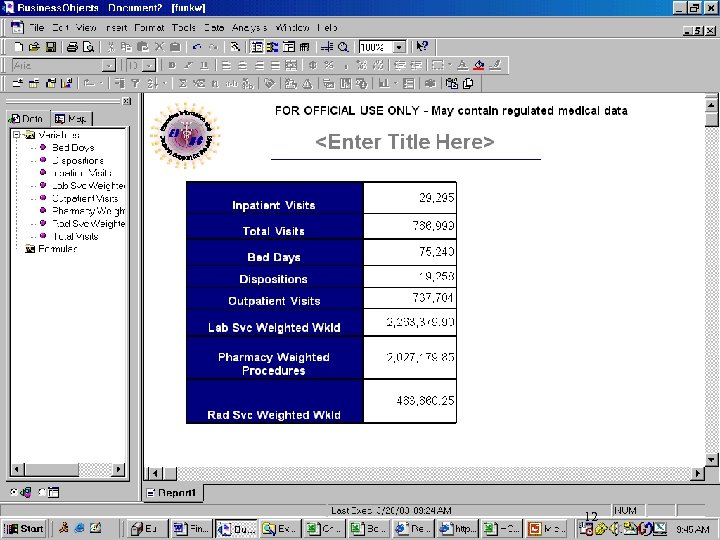
Task: Click the chart type icon in the report toolbar
Action: 384,84
